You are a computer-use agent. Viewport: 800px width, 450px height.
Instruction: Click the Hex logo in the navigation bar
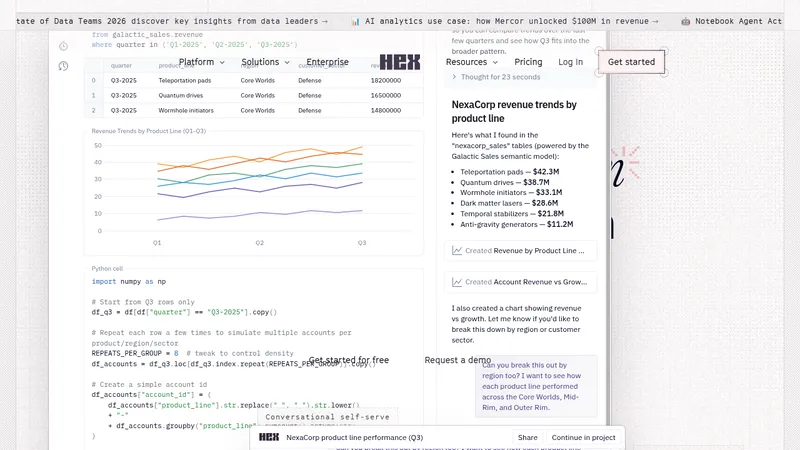400,62
